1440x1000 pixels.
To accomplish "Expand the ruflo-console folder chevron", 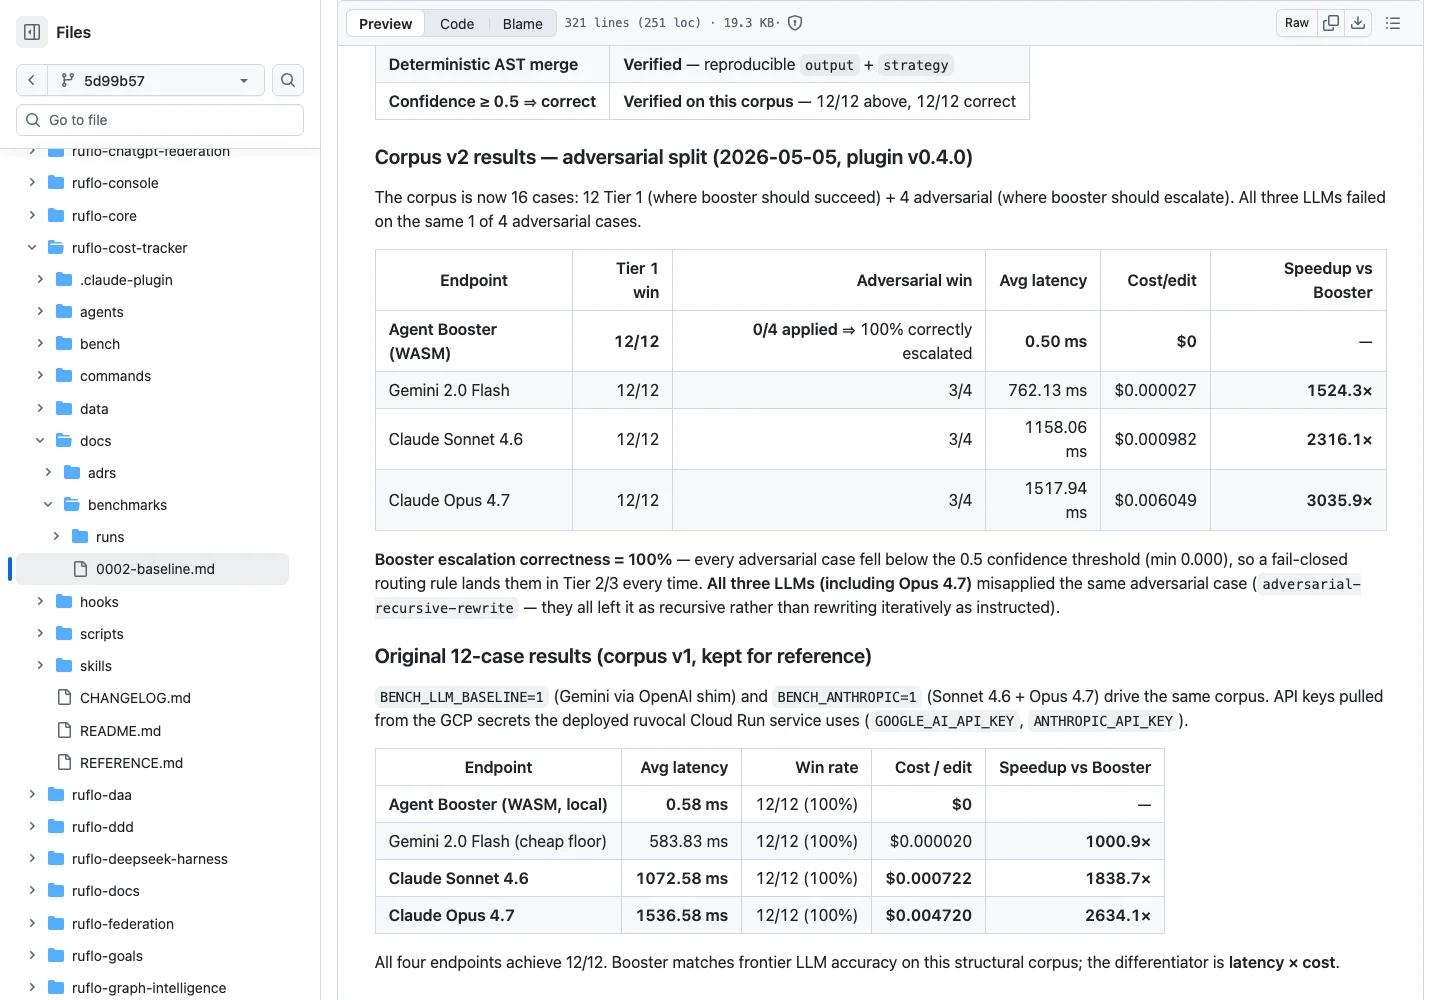I will pyautogui.click(x=32, y=182).
